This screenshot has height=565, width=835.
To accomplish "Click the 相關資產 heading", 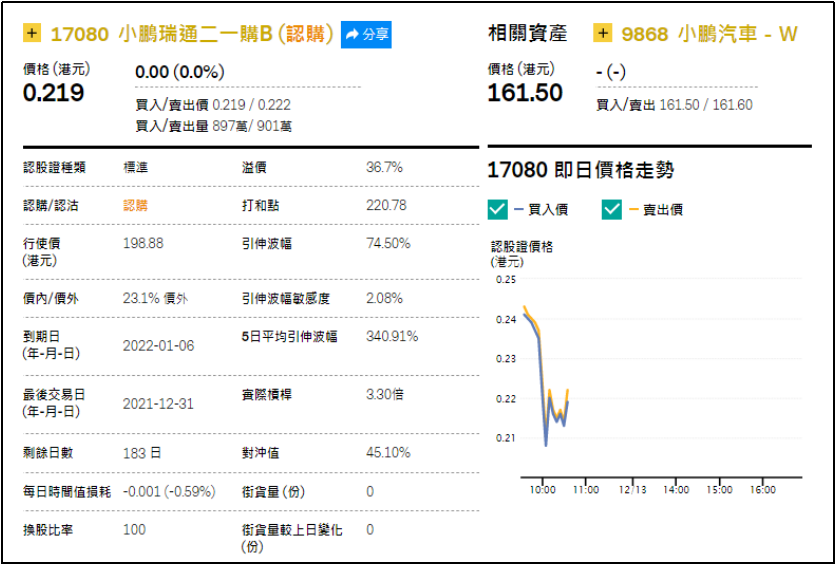I will (527, 34).
